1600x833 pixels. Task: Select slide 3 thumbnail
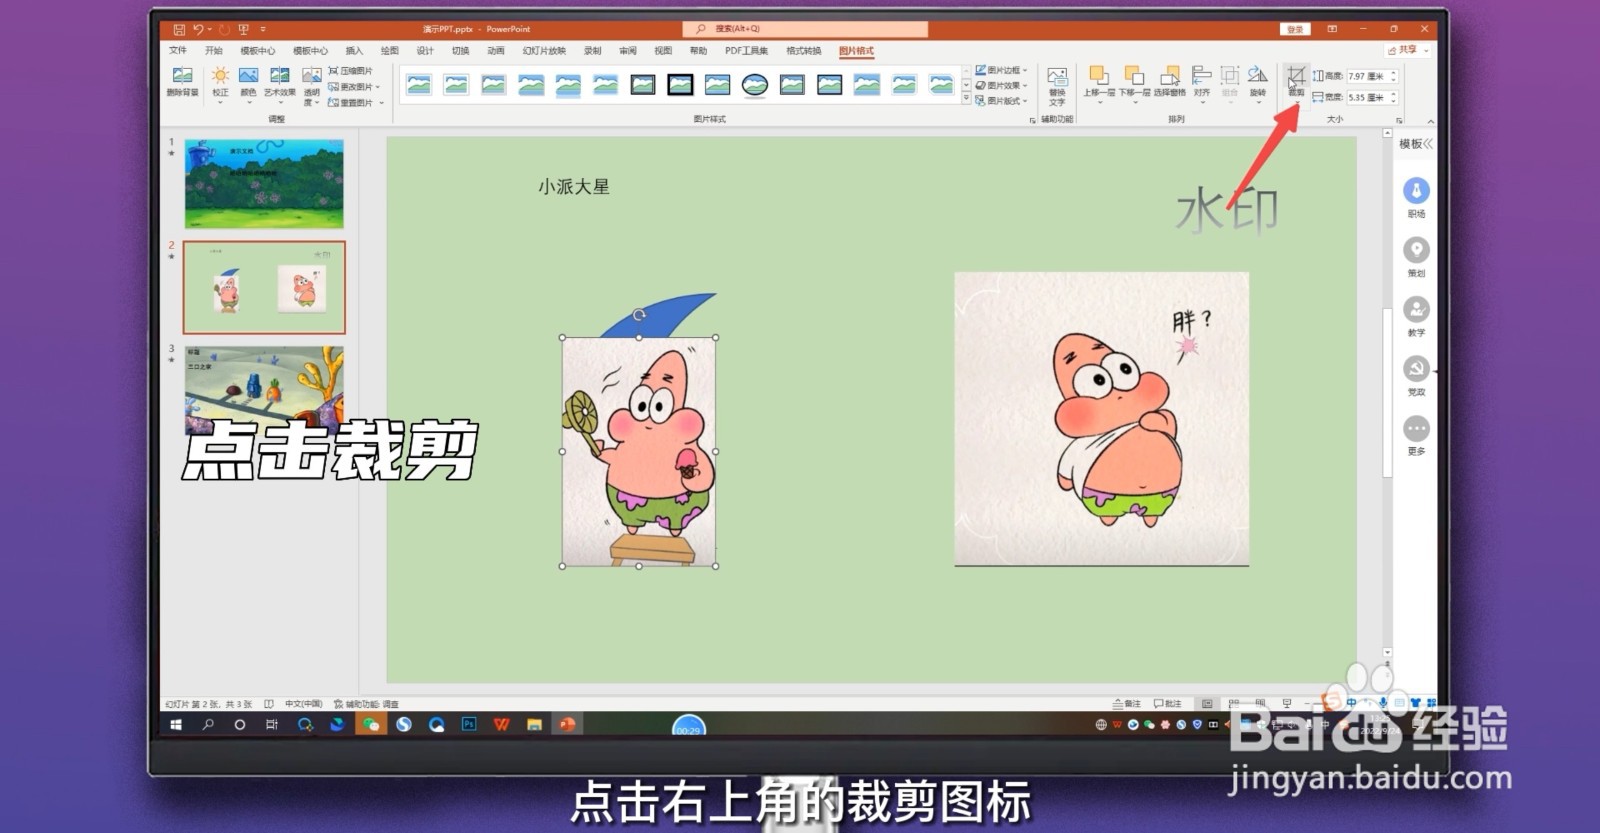coord(264,390)
